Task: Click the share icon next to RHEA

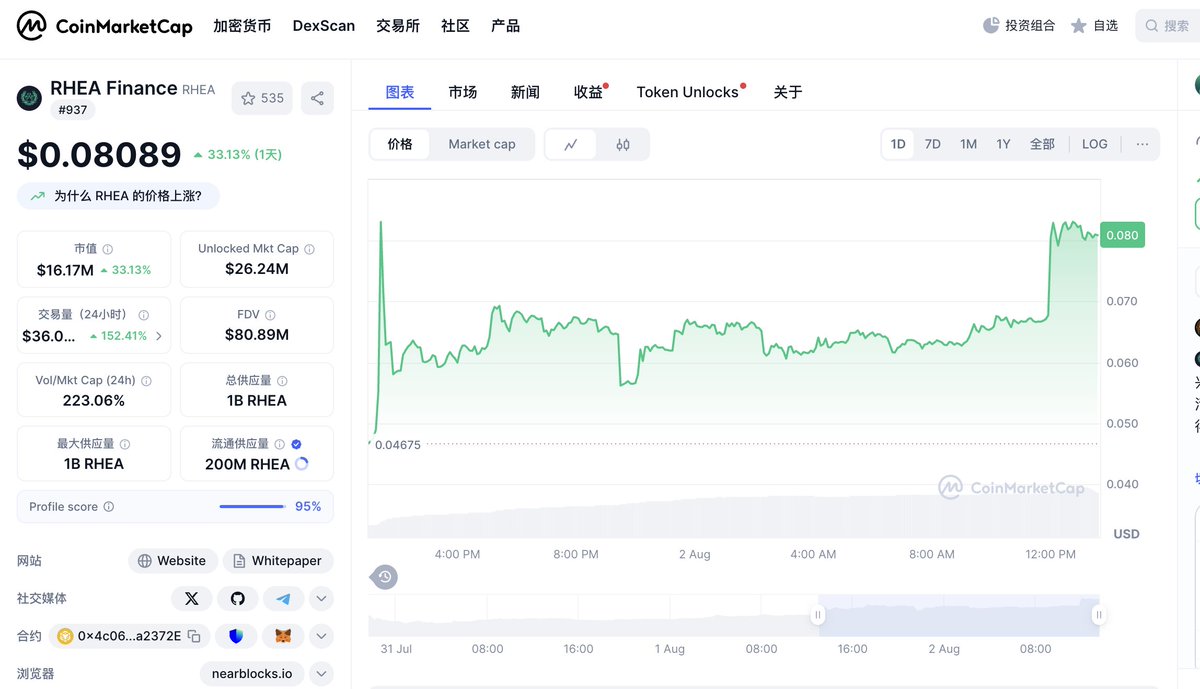Action: (x=317, y=98)
